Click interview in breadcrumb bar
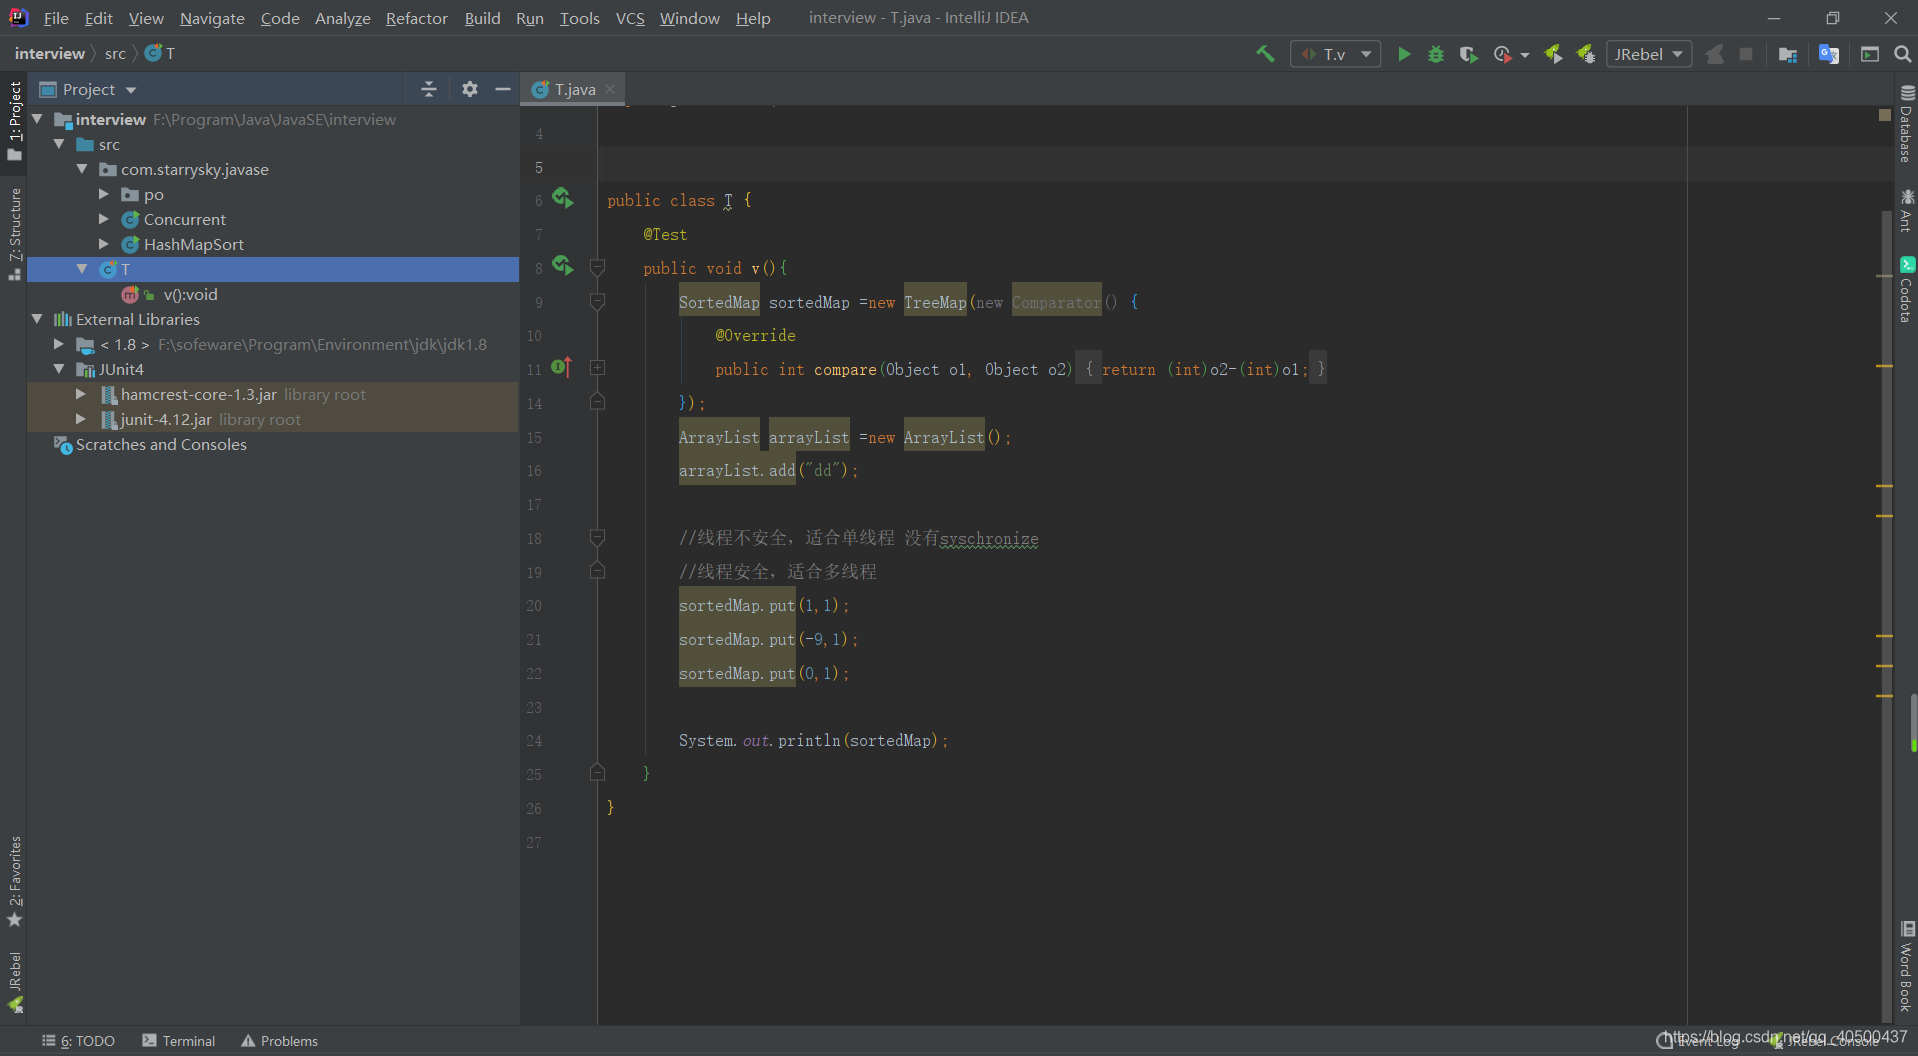1918x1056 pixels. point(49,53)
